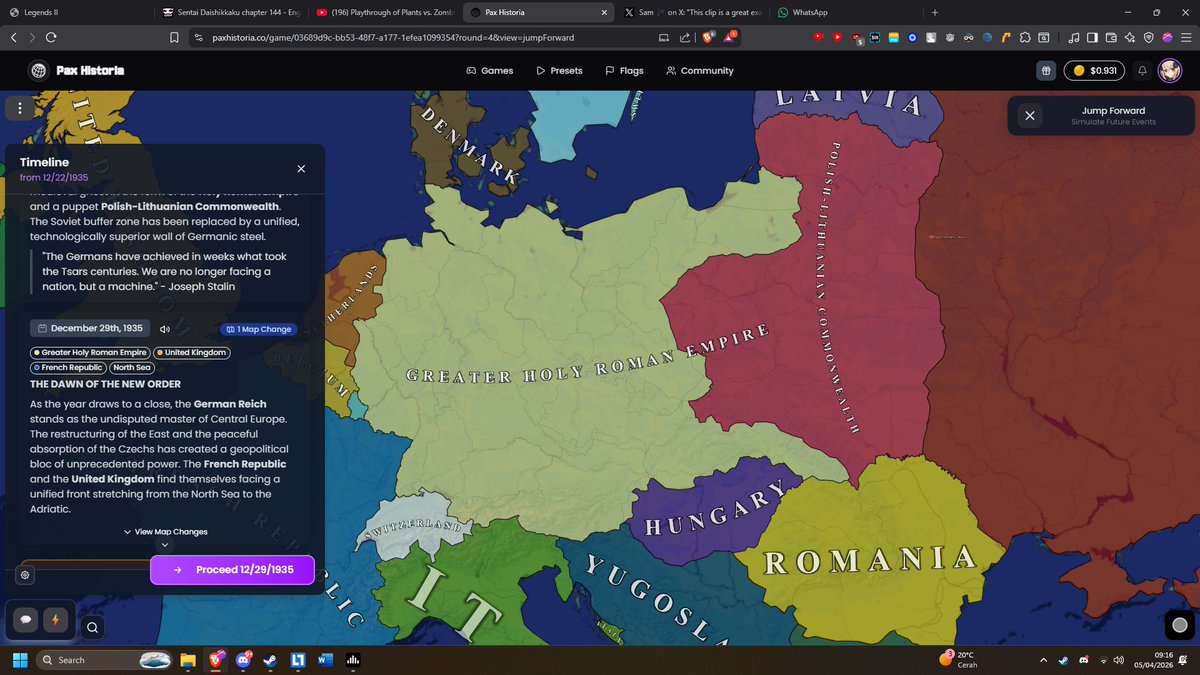
Task: Expand View Map Changes
Action: point(166,532)
